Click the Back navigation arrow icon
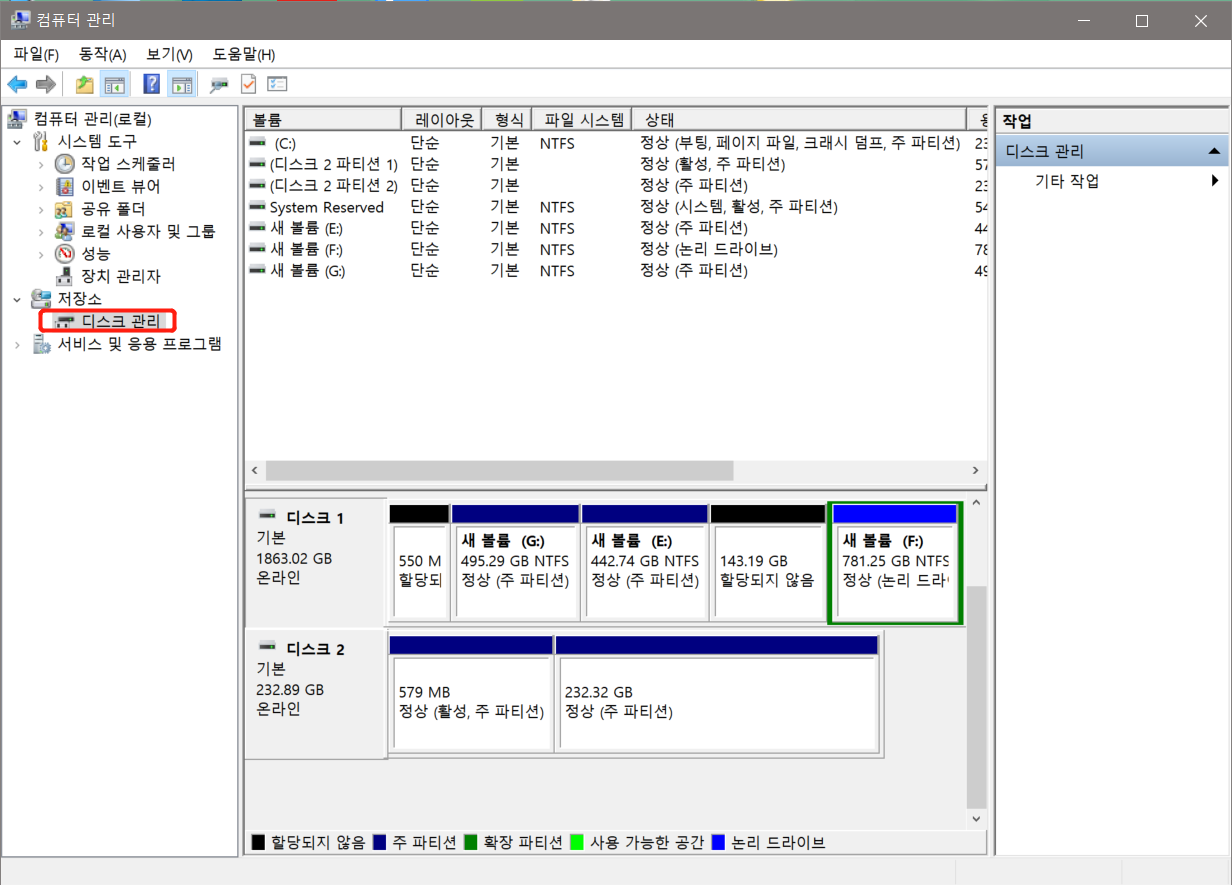 point(17,83)
